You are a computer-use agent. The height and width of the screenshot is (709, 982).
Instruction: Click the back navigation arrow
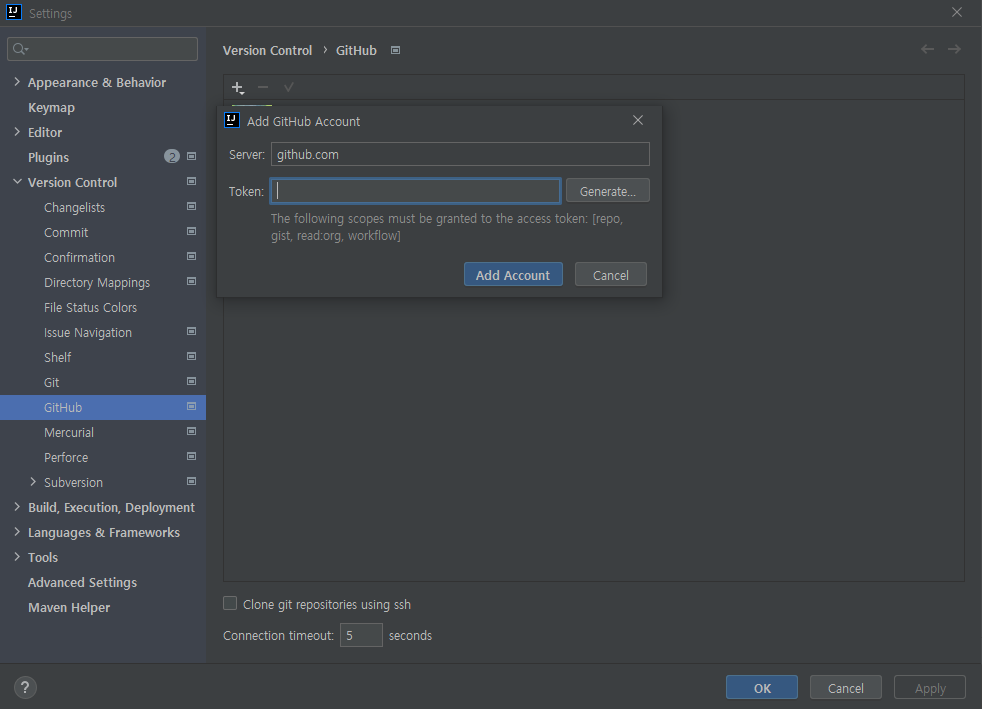point(928,49)
